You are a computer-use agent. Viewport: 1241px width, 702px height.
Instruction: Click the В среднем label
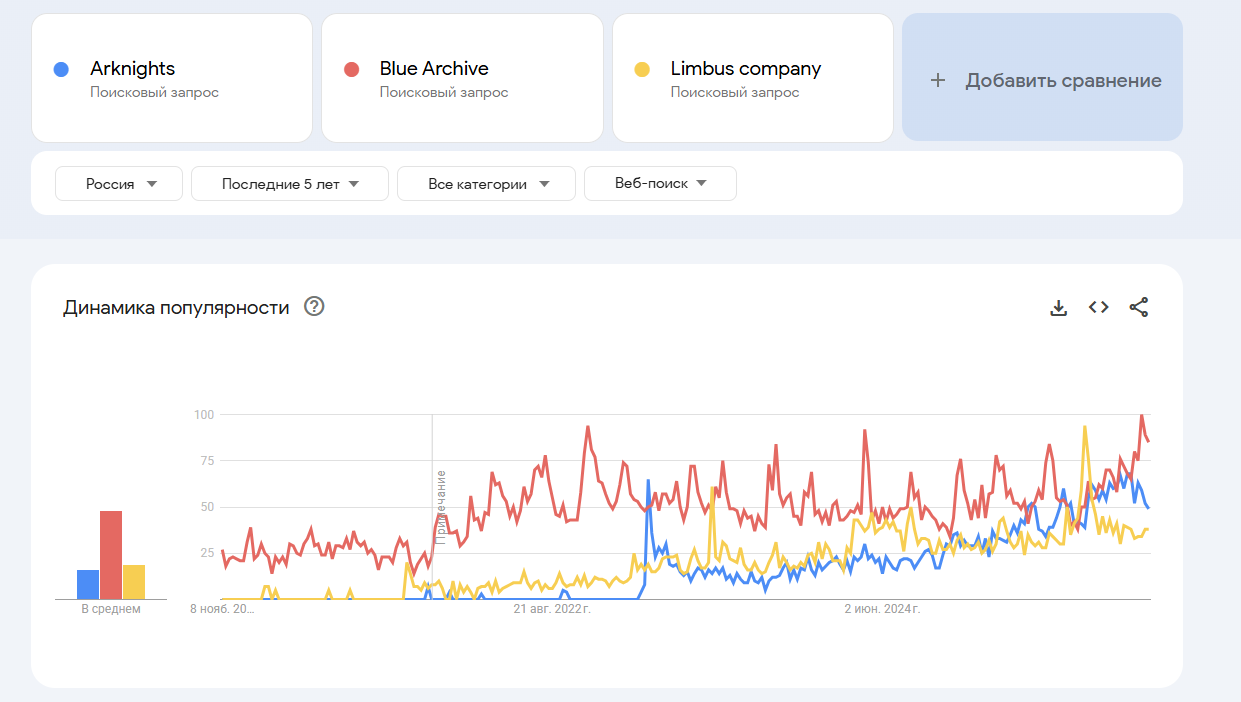coord(111,609)
